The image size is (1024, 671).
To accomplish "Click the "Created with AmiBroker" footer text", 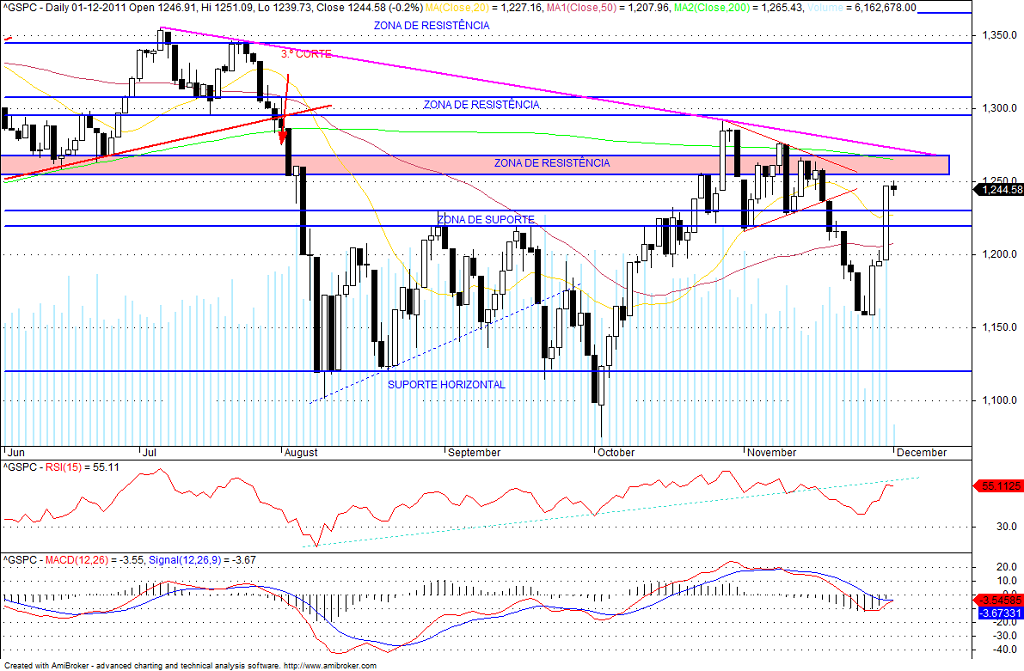I will tap(46, 666).
